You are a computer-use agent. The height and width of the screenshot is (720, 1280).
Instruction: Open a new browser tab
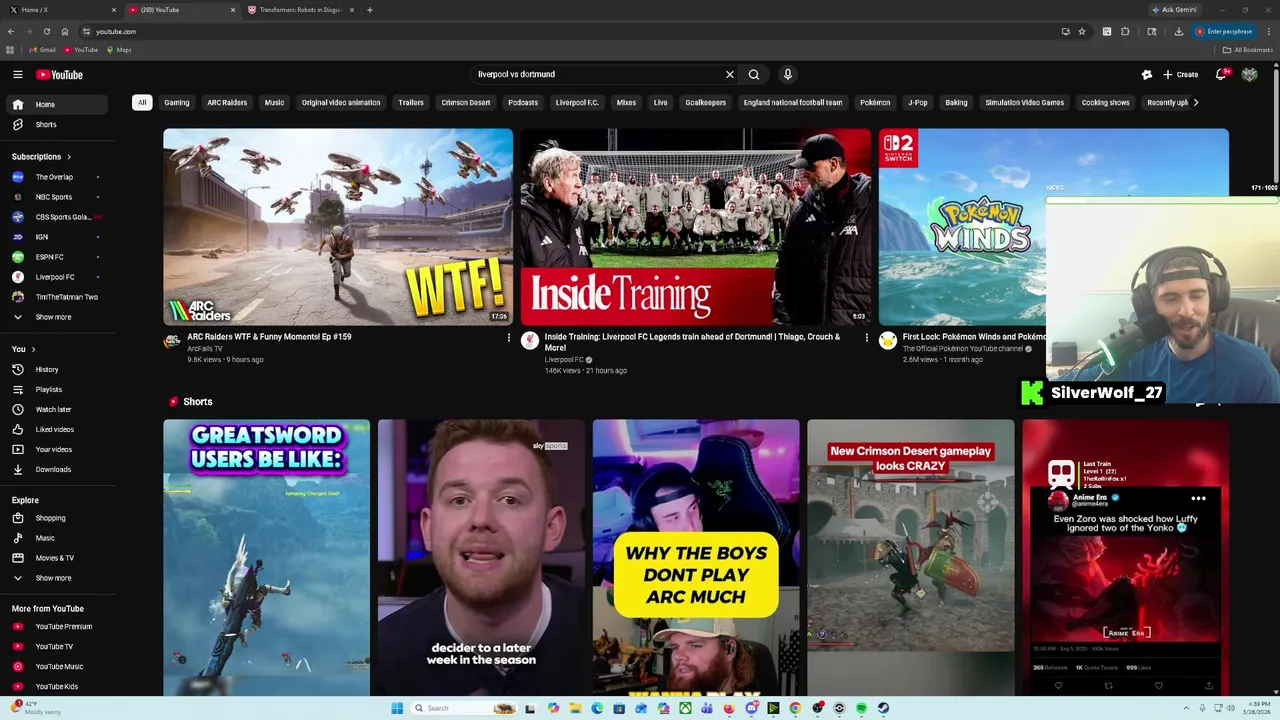(x=369, y=10)
